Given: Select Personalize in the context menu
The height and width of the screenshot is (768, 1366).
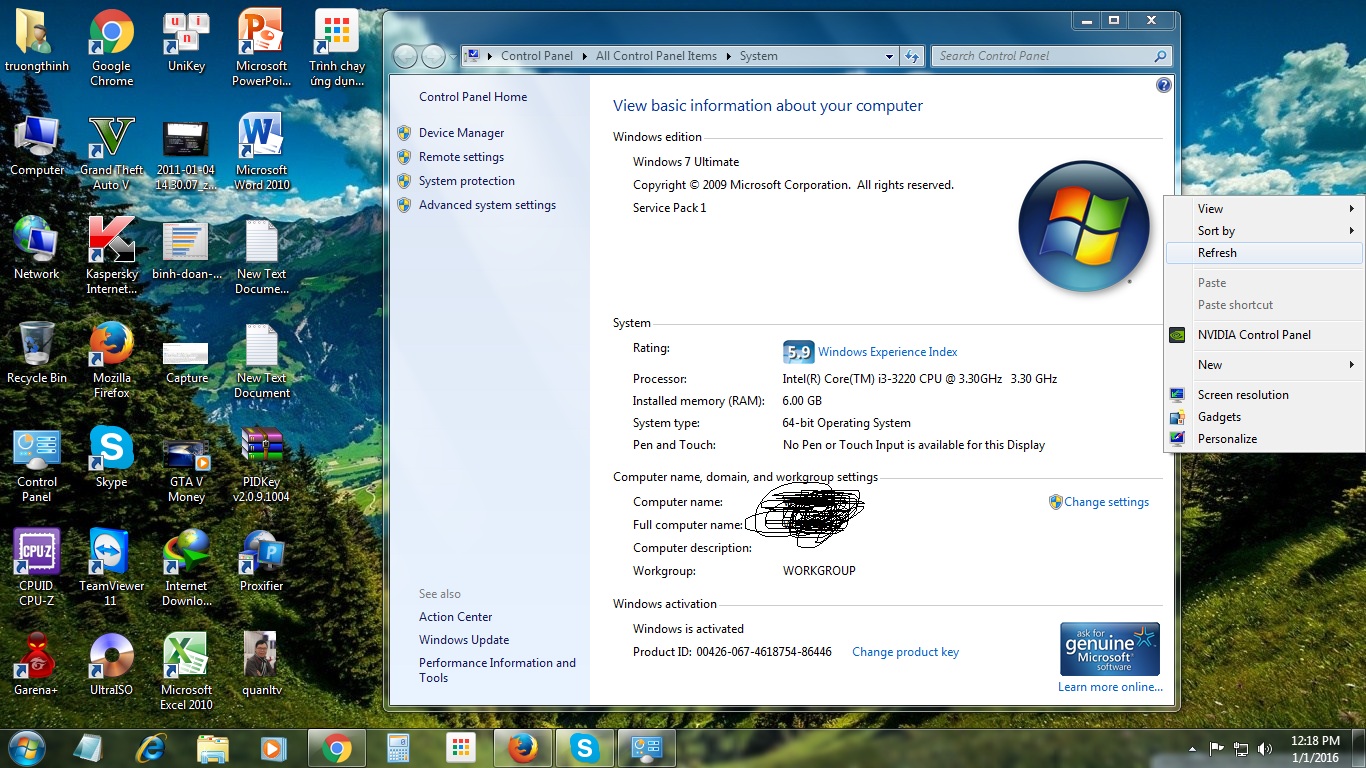Looking at the screenshot, I should (1265, 439).
